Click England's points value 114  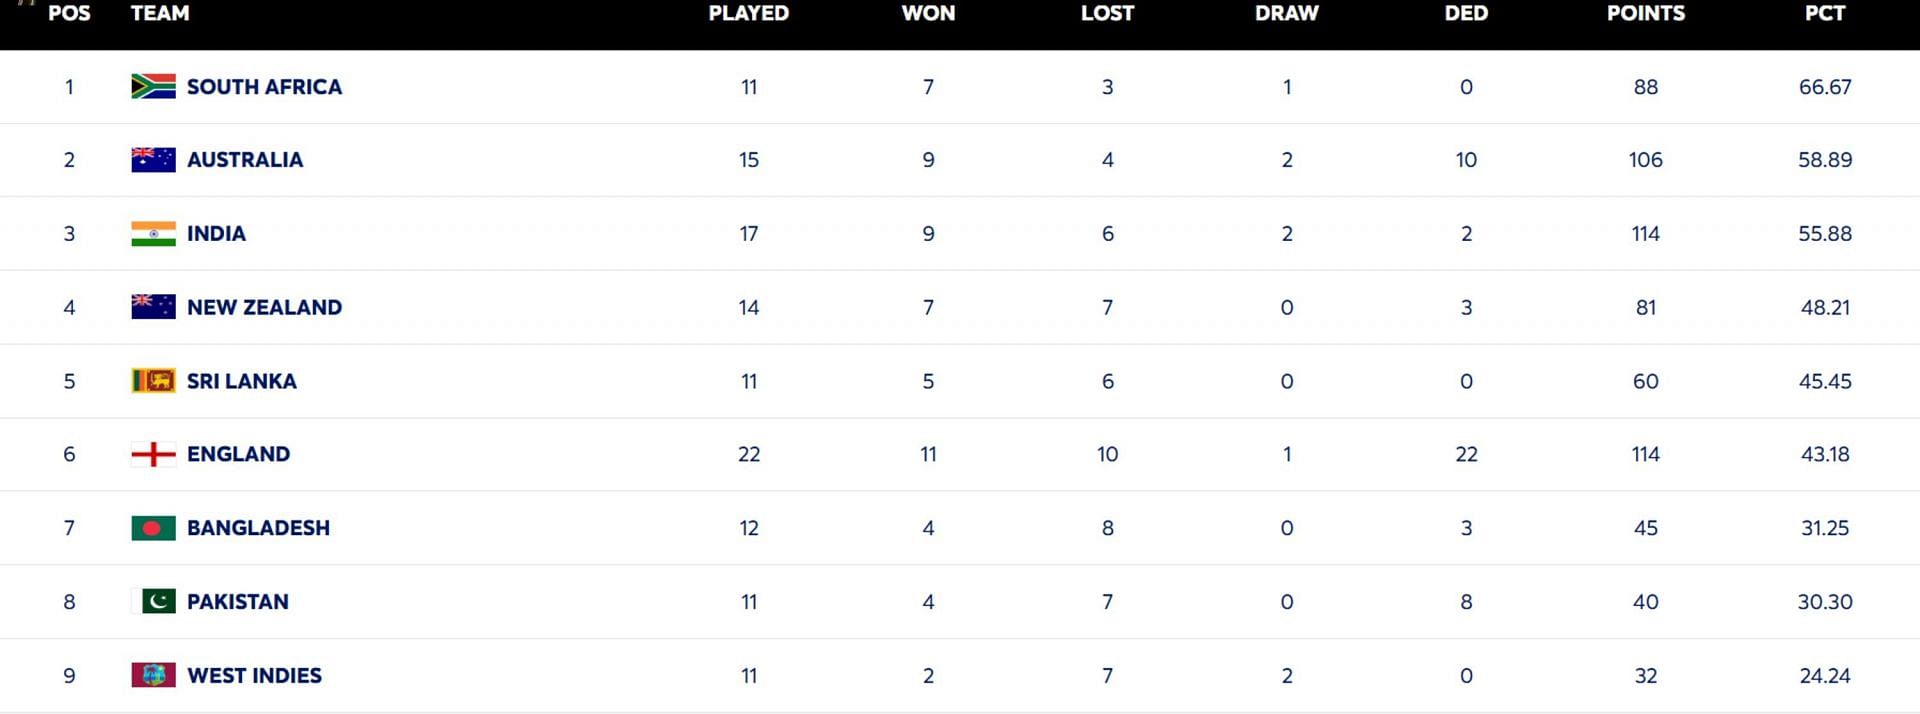(x=1646, y=454)
